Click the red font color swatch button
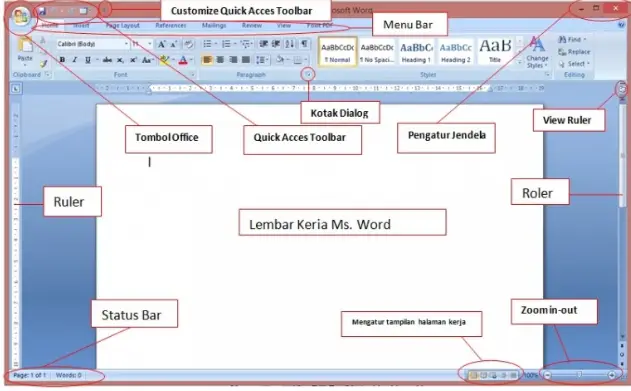The height and width of the screenshot is (391, 631). pyautogui.click(x=183, y=60)
